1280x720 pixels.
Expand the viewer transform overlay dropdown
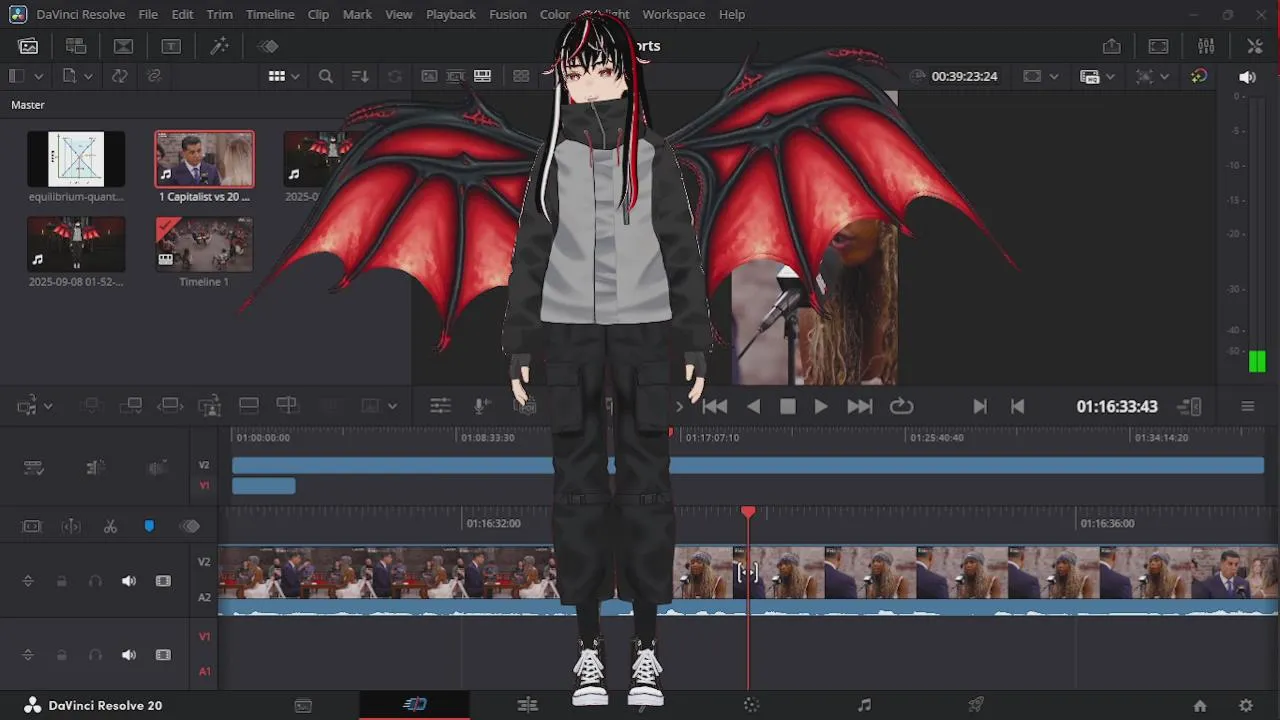point(1164,77)
